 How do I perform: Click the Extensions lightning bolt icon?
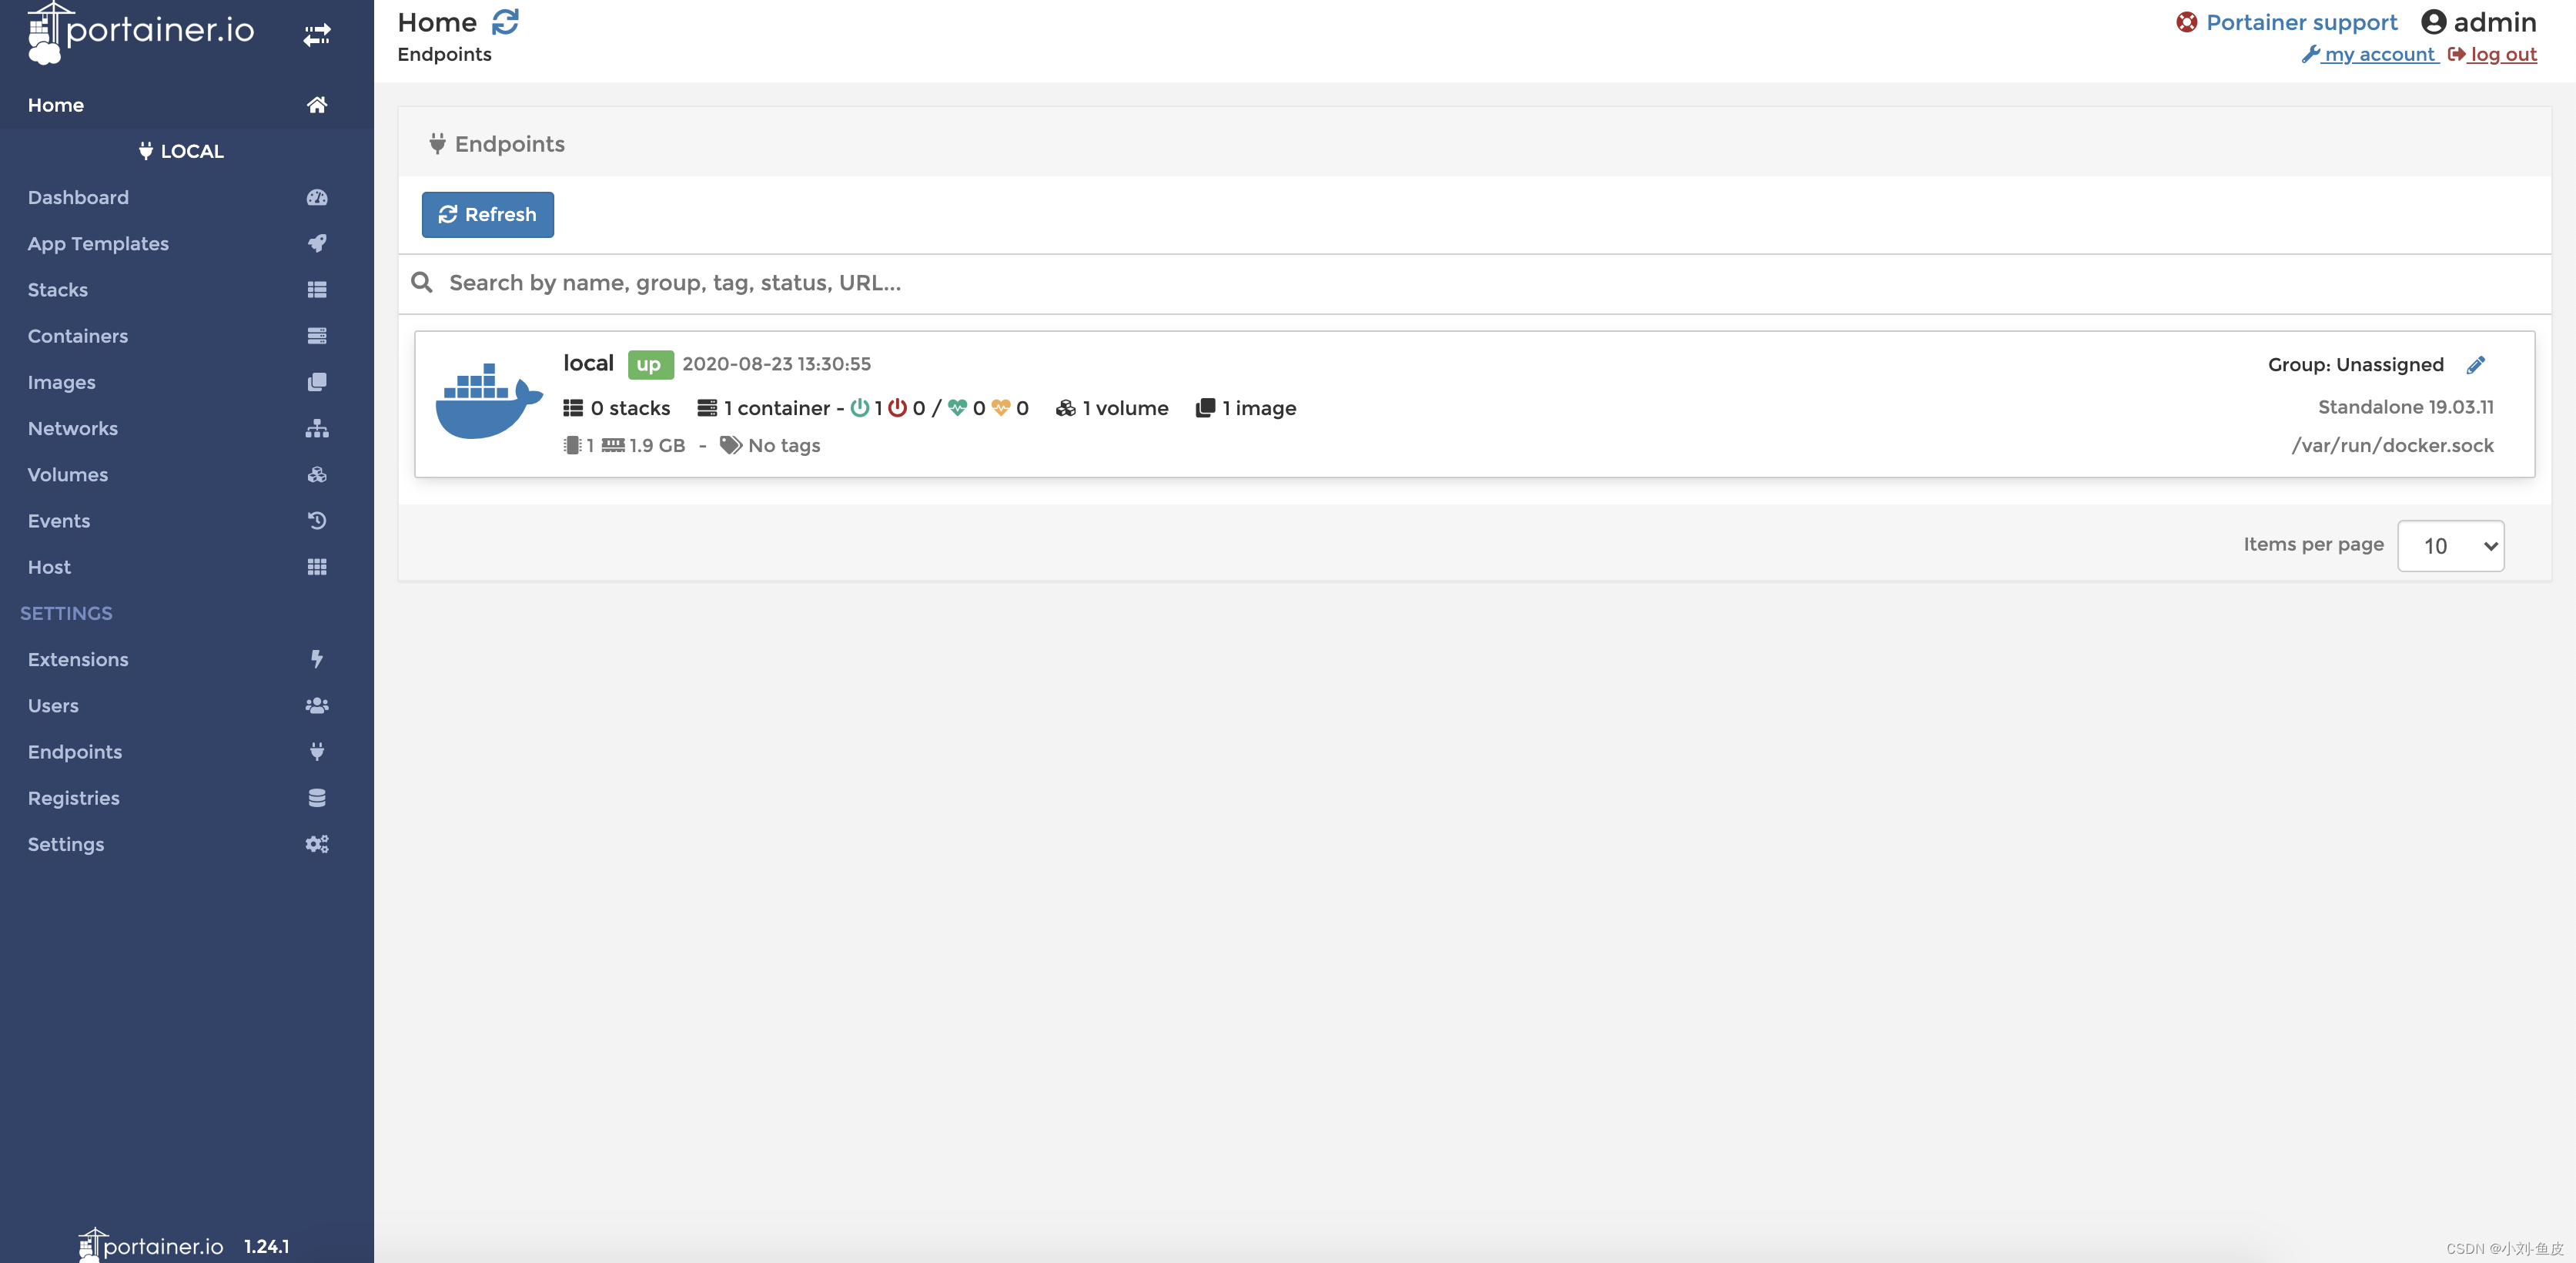pyautogui.click(x=317, y=659)
